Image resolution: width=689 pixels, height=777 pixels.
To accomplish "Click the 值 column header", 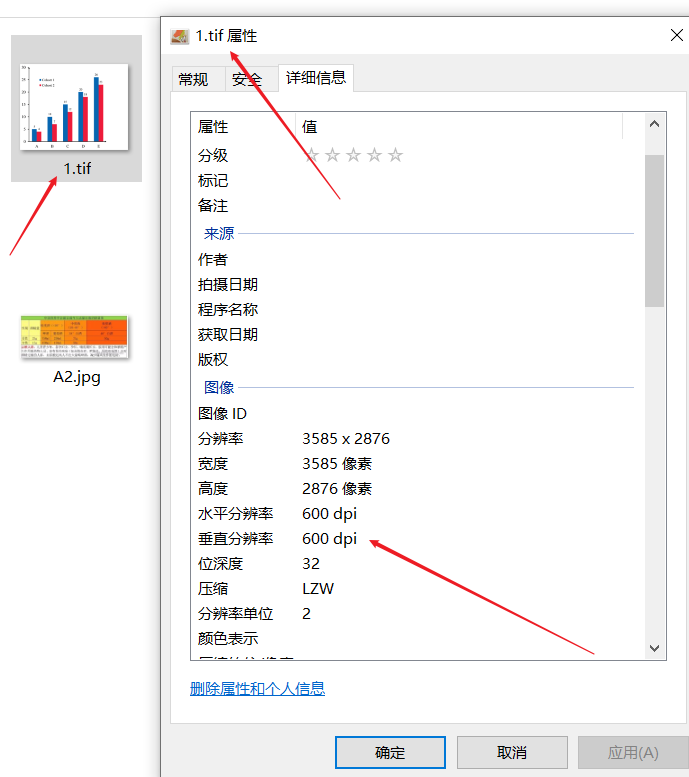I will pos(459,127).
